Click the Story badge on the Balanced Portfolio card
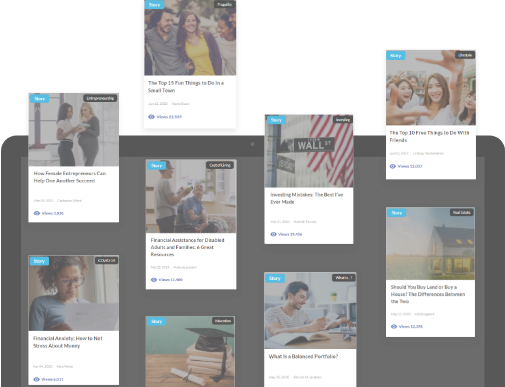505x387 pixels. pos(275,278)
